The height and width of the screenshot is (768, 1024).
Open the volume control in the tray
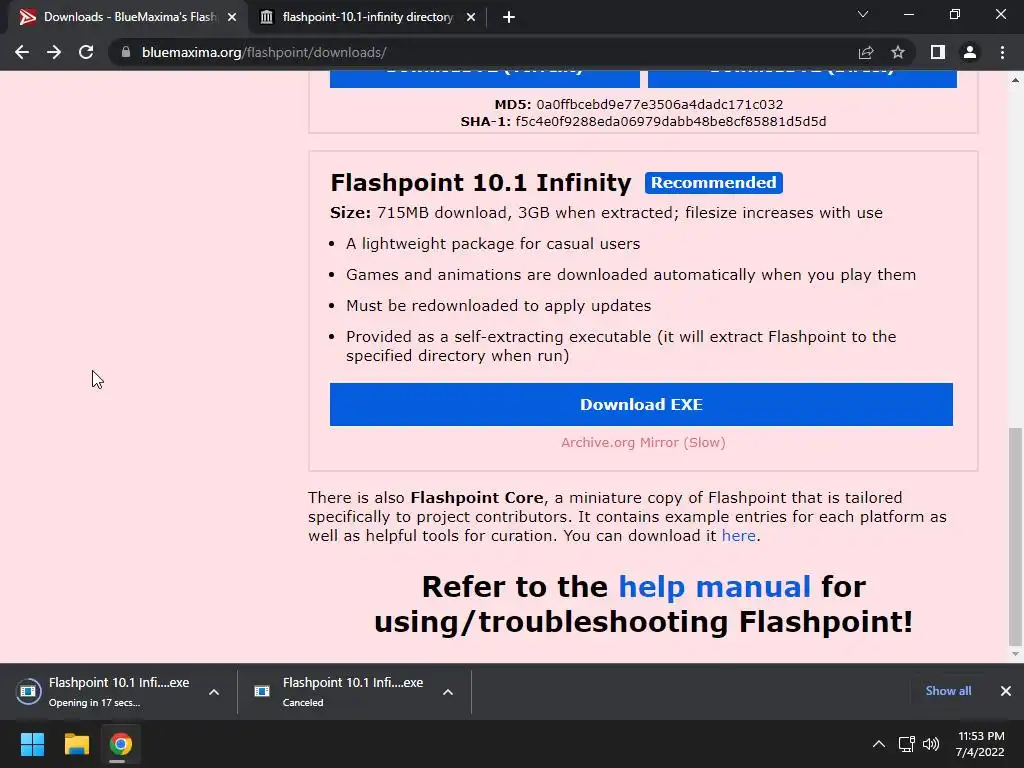coord(931,744)
